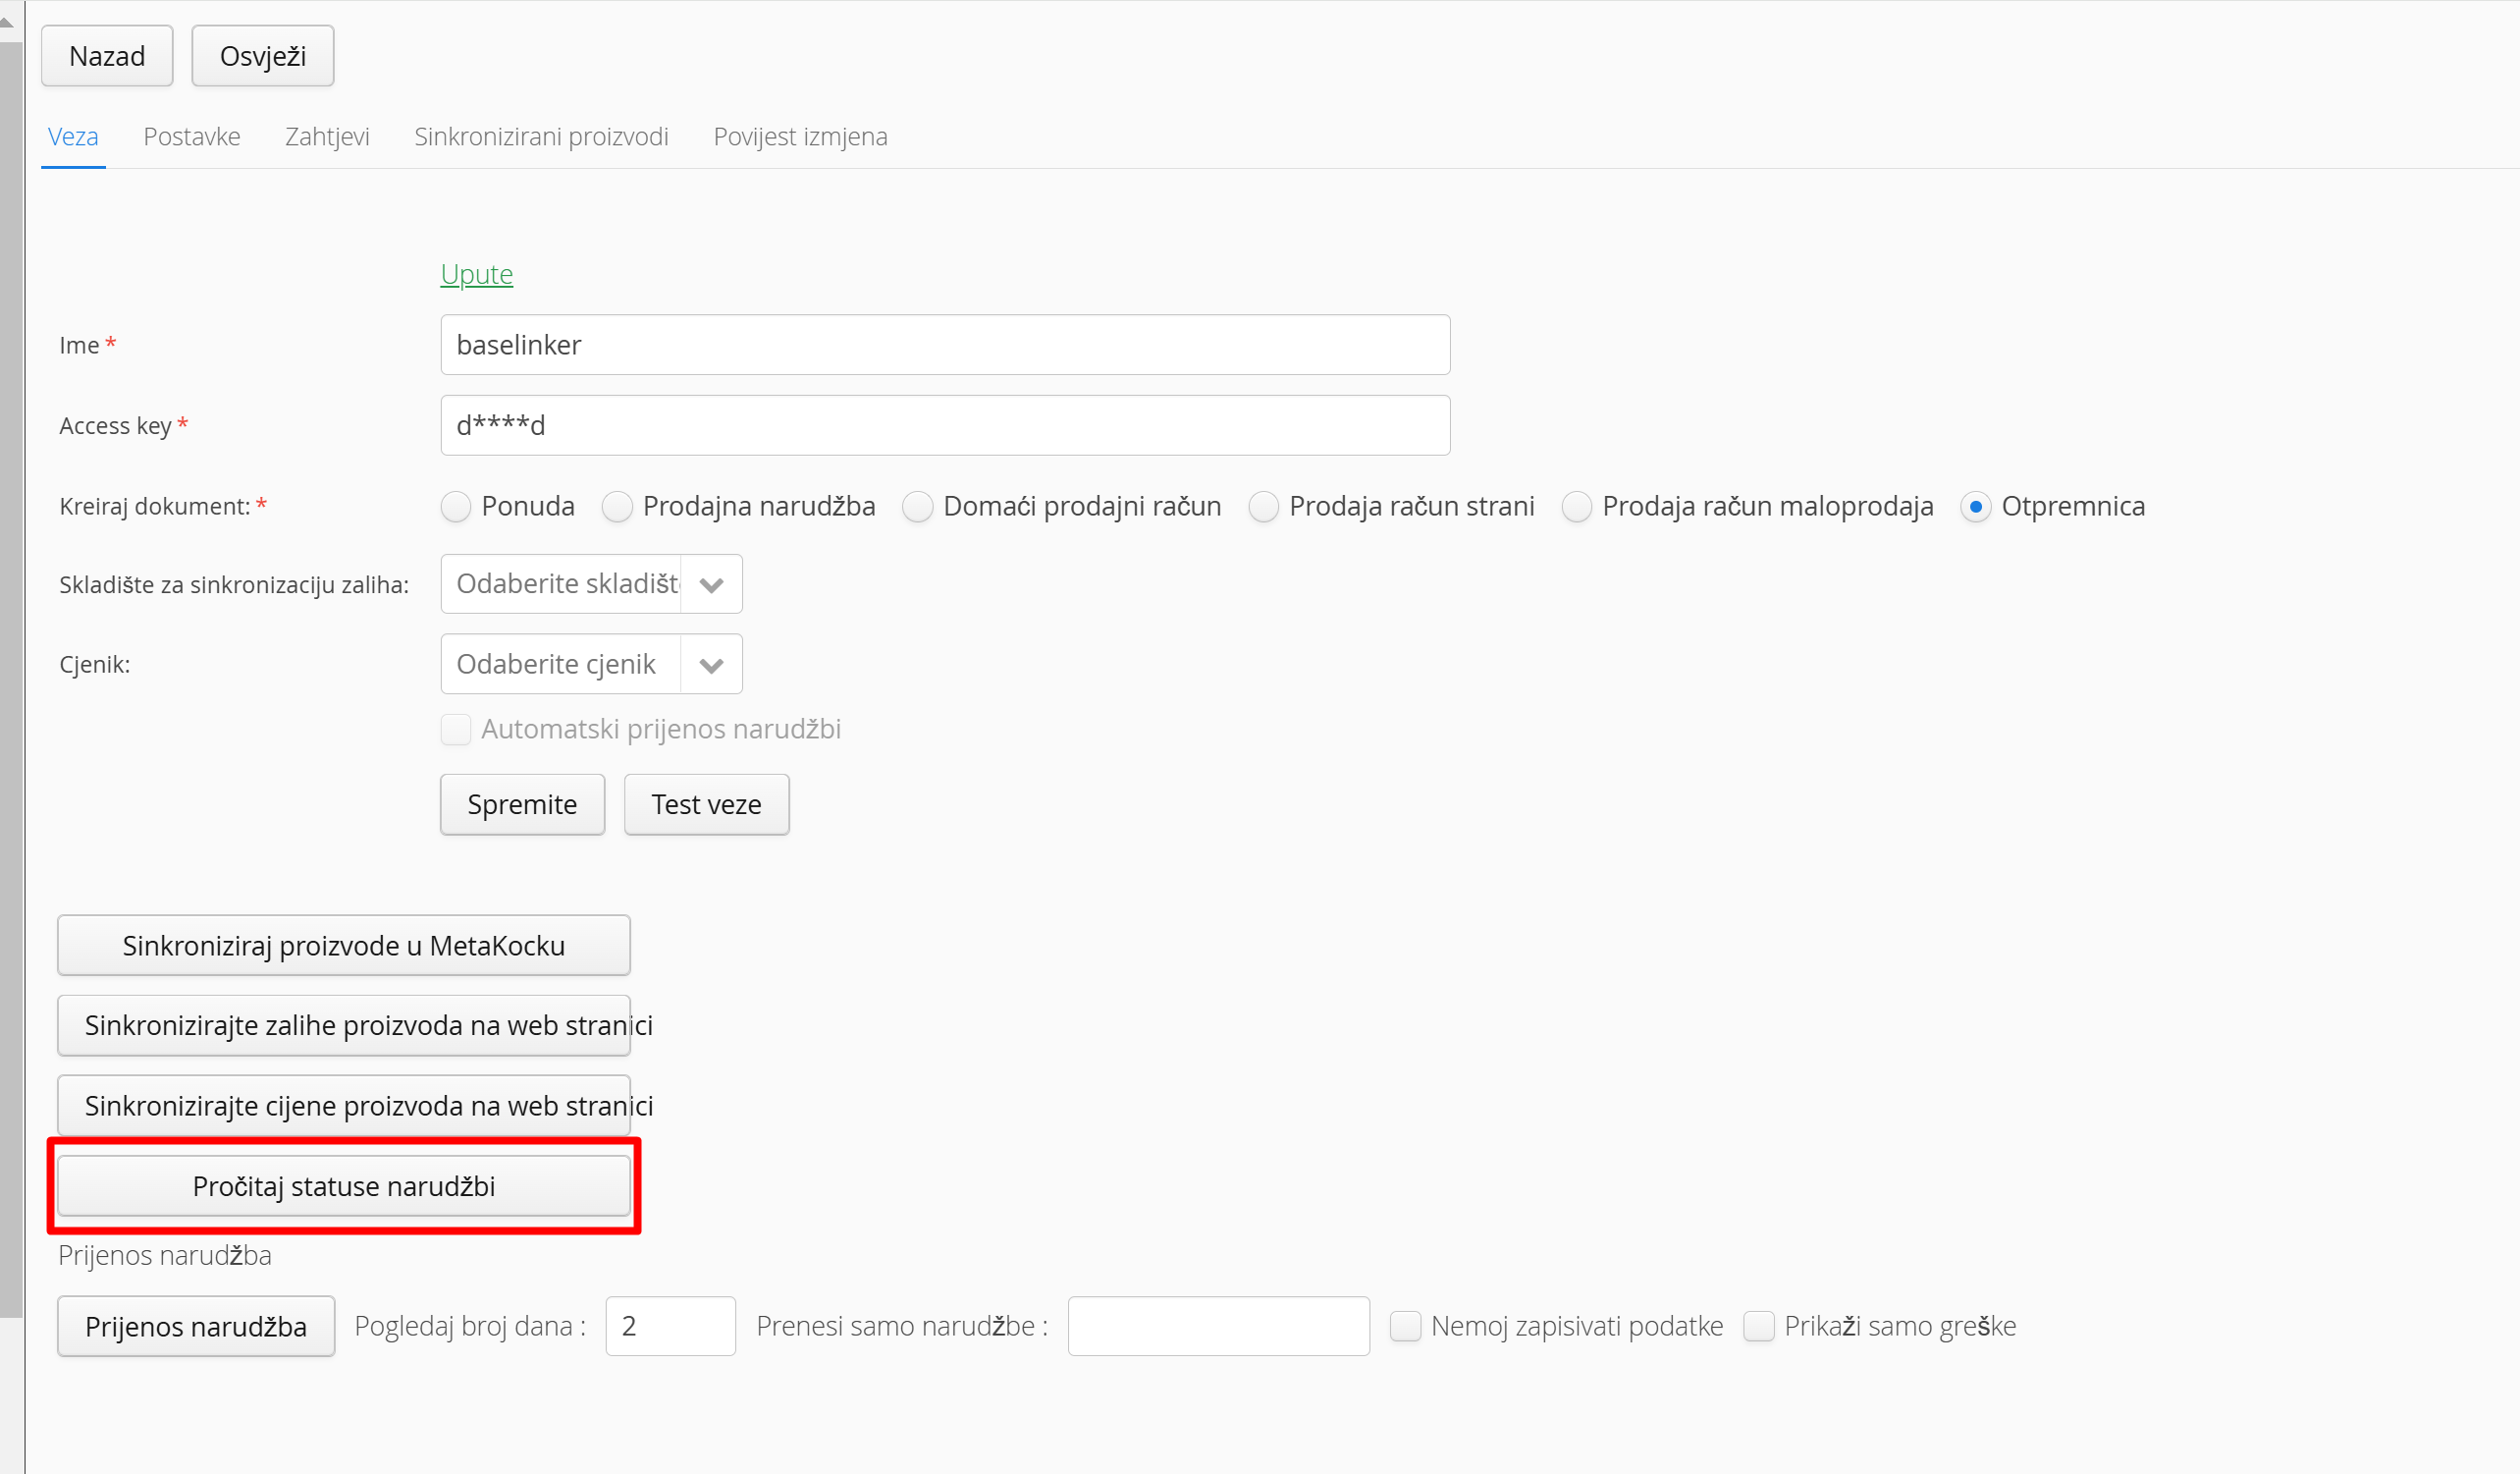Open the warehouse dropdown arrow
Viewport: 2520px width, 1474px height.
(x=711, y=584)
